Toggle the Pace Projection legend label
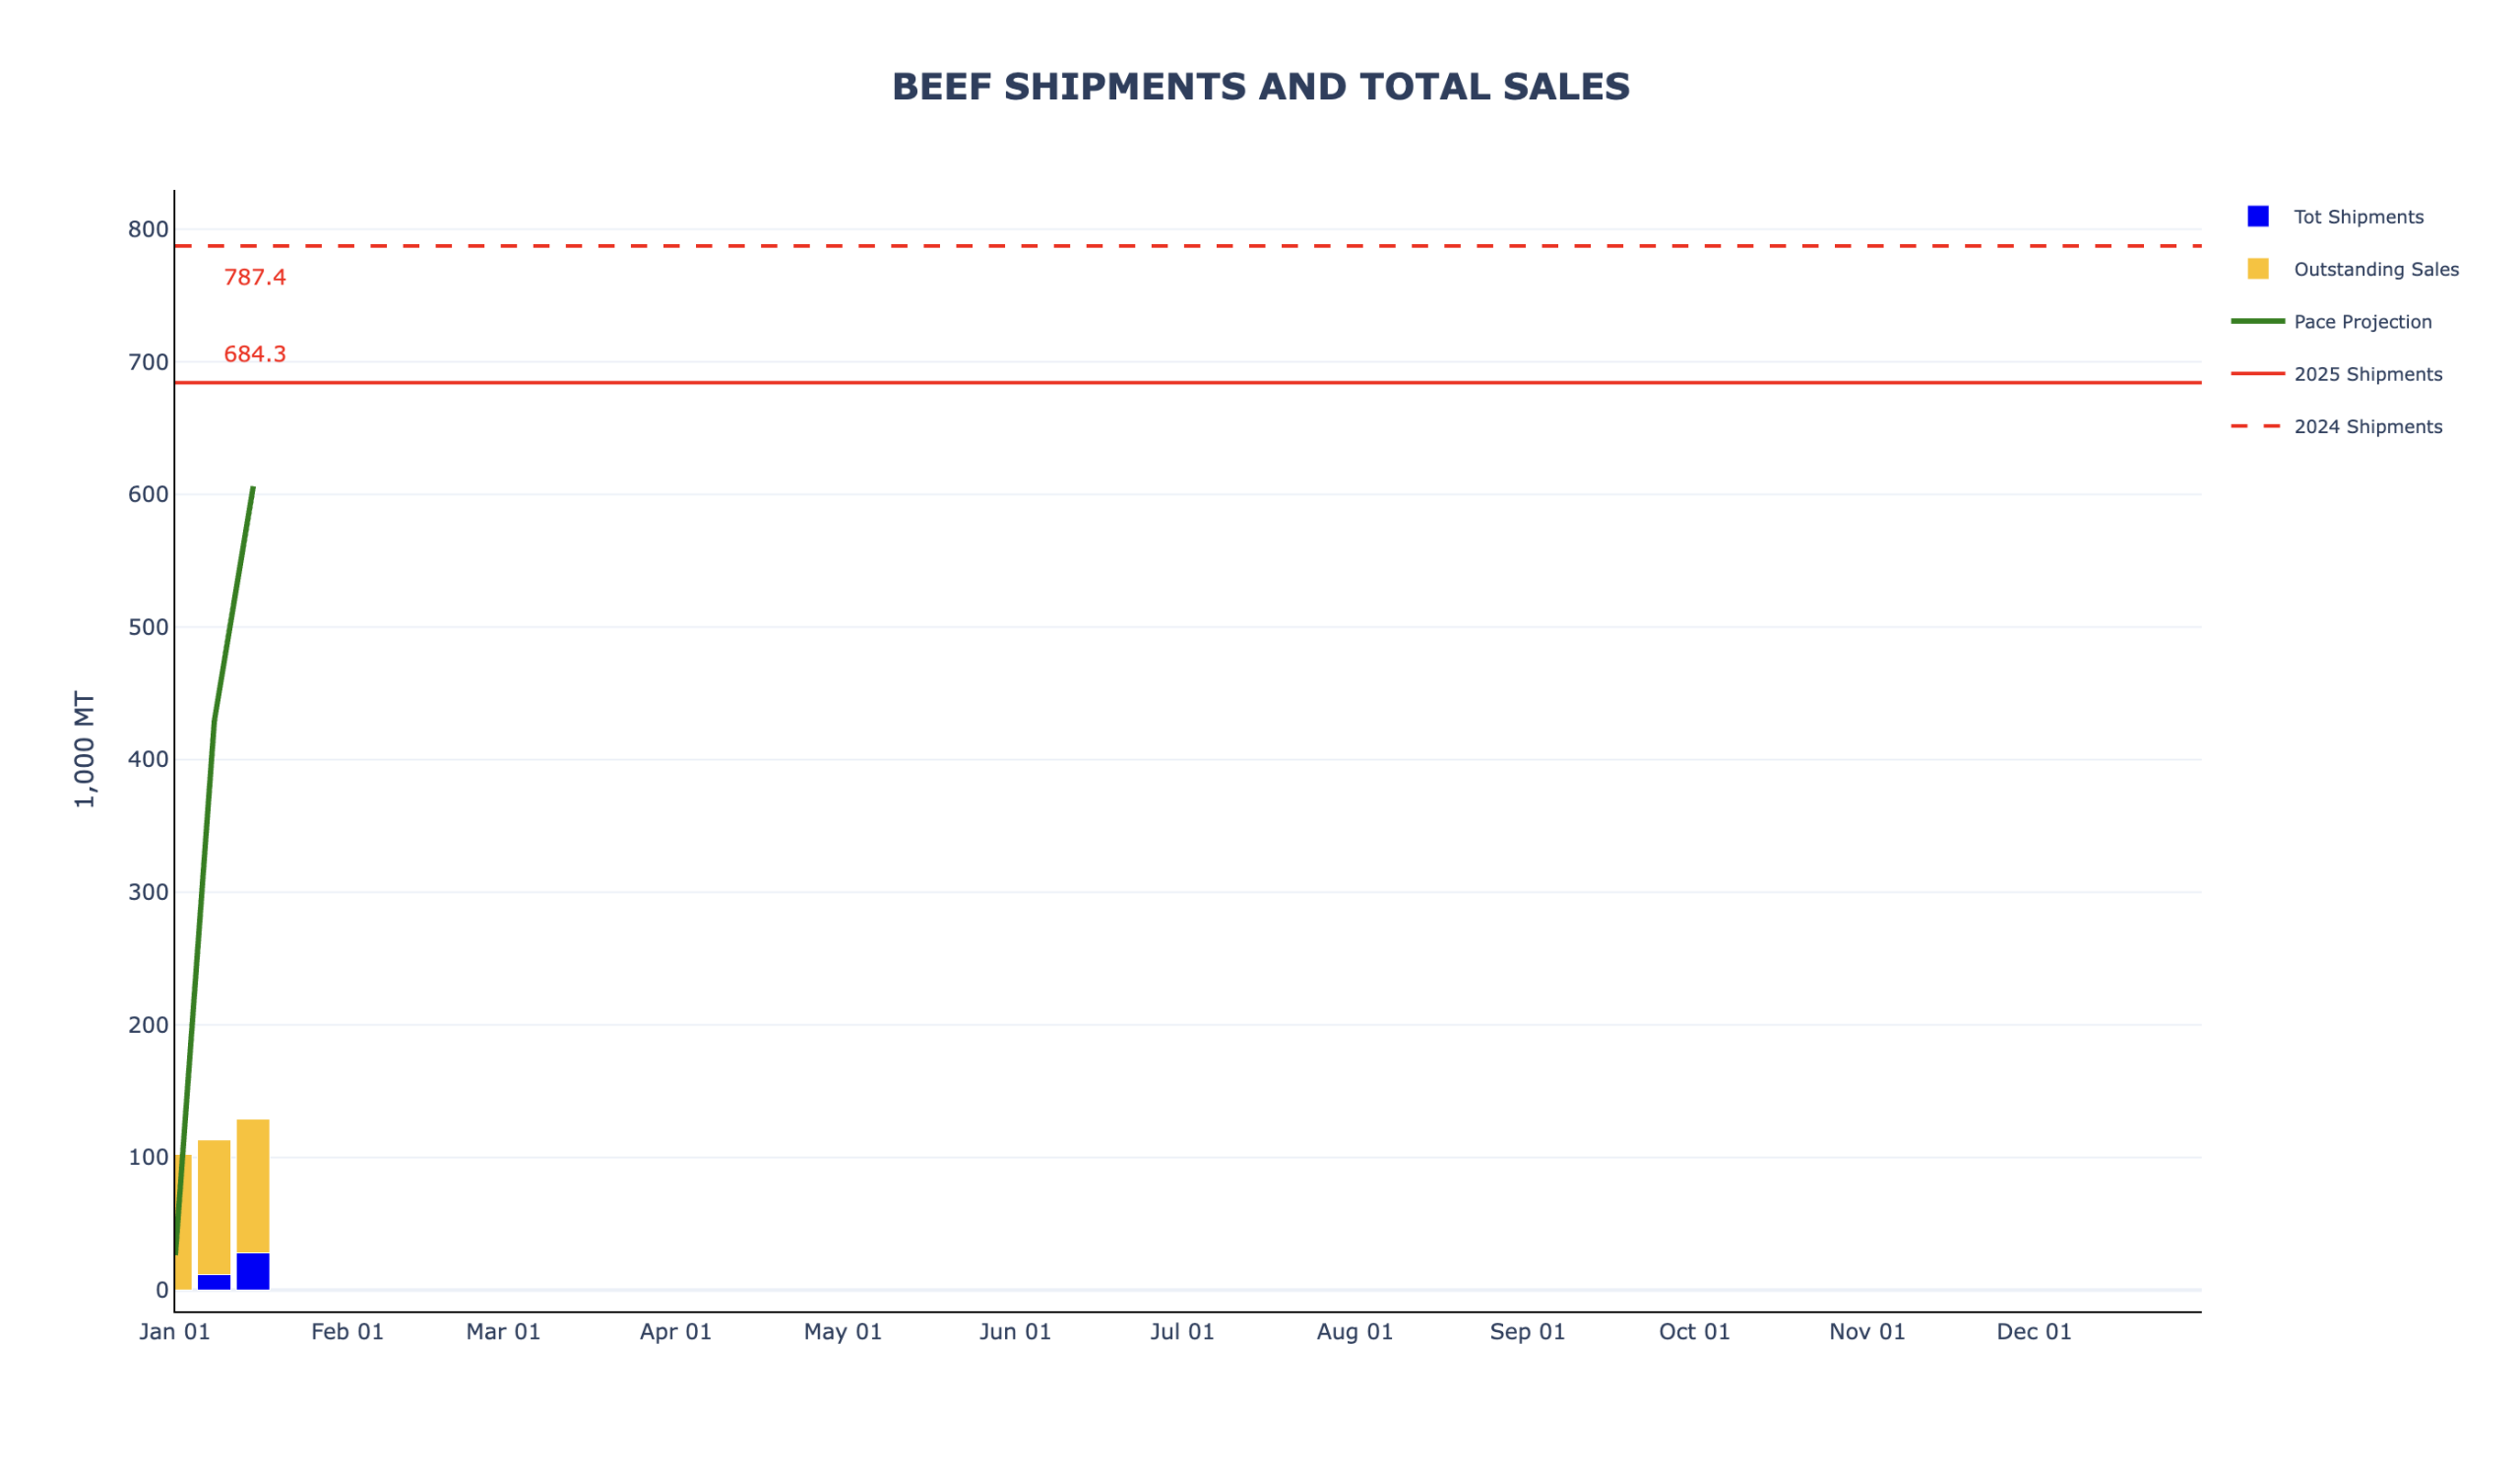This screenshot has width=2520, height=1465. point(2362,322)
